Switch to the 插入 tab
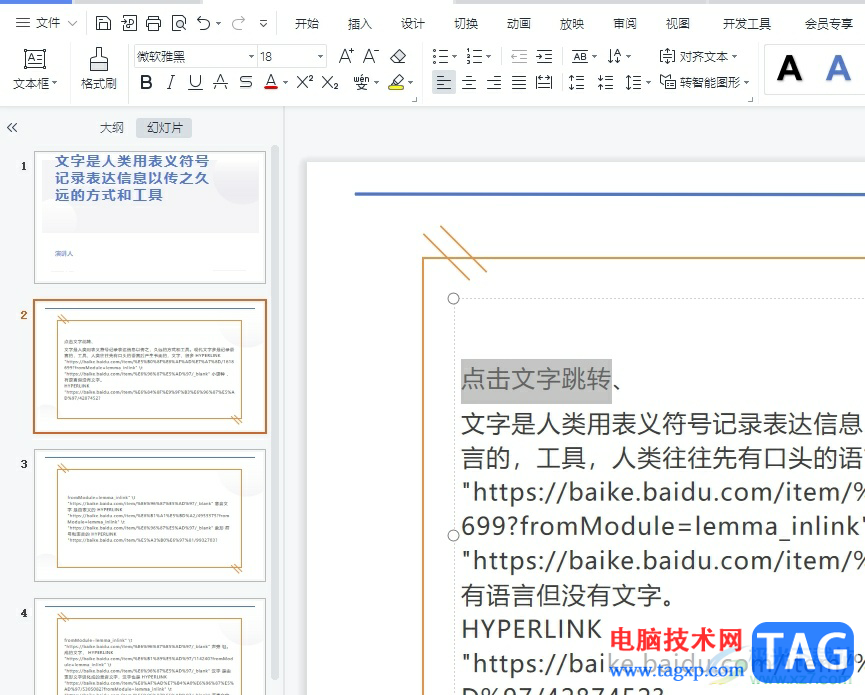This screenshot has width=865, height=695. point(360,24)
